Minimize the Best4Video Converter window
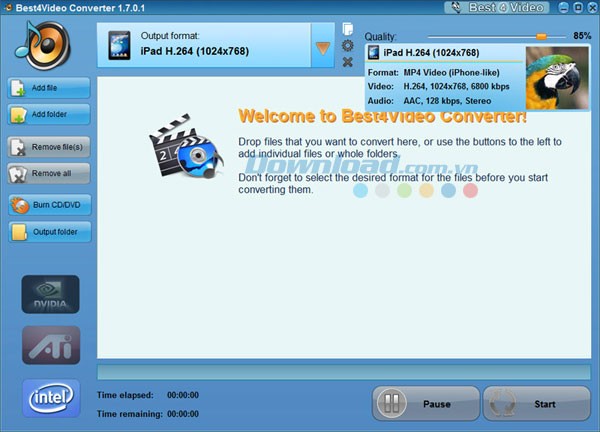 [x=564, y=8]
